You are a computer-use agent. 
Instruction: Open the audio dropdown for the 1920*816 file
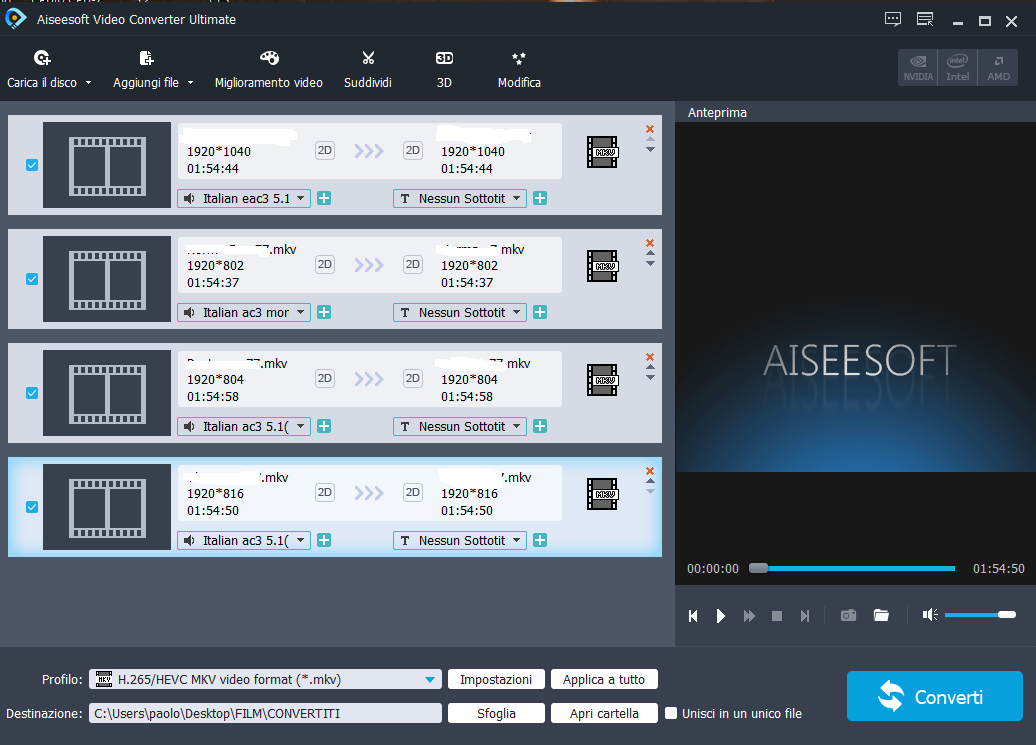pyautogui.click(x=244, y=540)
